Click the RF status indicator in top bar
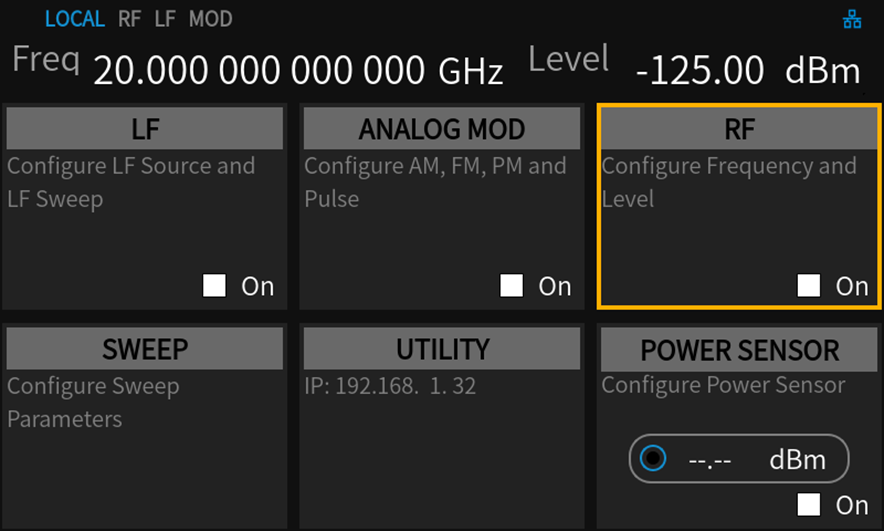The width and height of the screenshot is (884, 531). coord(129,19)
